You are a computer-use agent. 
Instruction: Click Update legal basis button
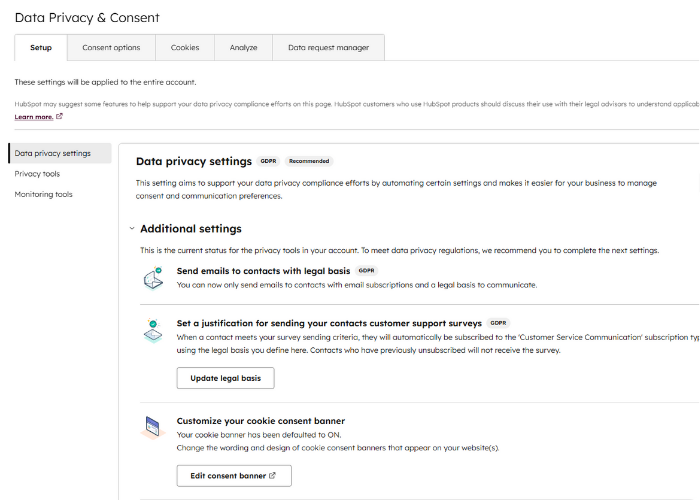tap(225, 378)
